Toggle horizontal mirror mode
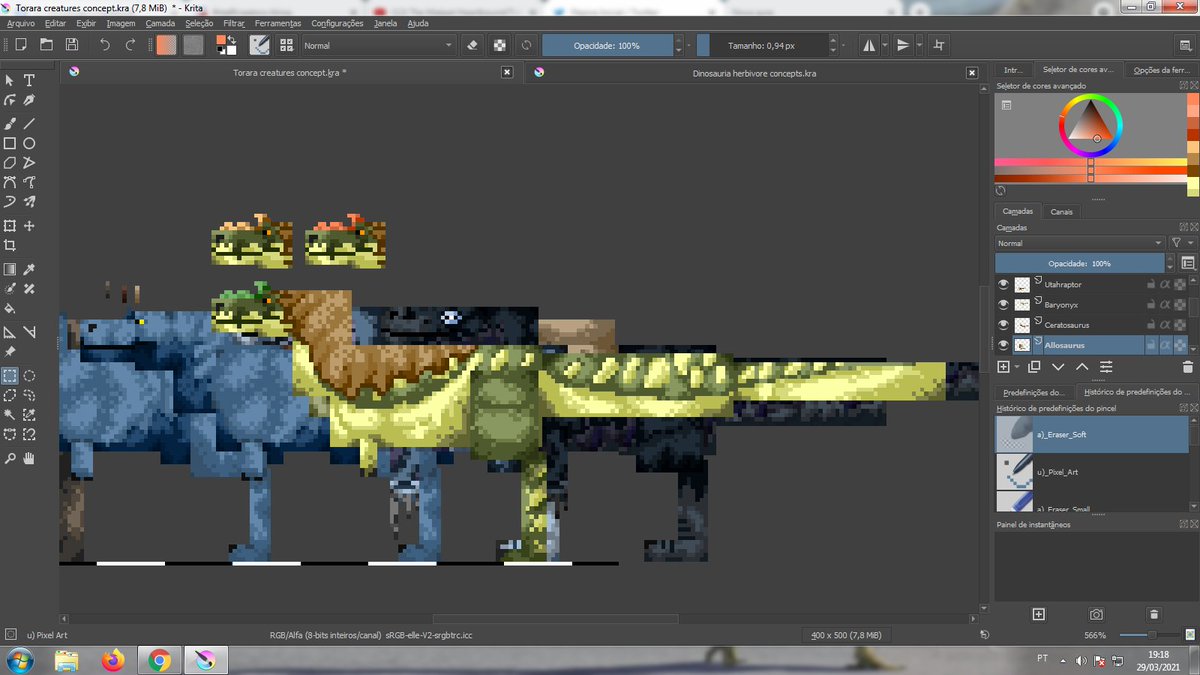 pyautogui.click(x=869, y=45)
